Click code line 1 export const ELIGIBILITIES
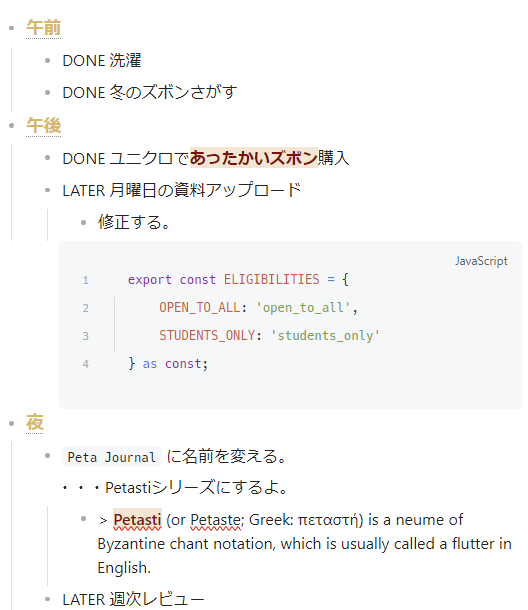The width and height of the screenshot is (528, 610). point(238,279)
